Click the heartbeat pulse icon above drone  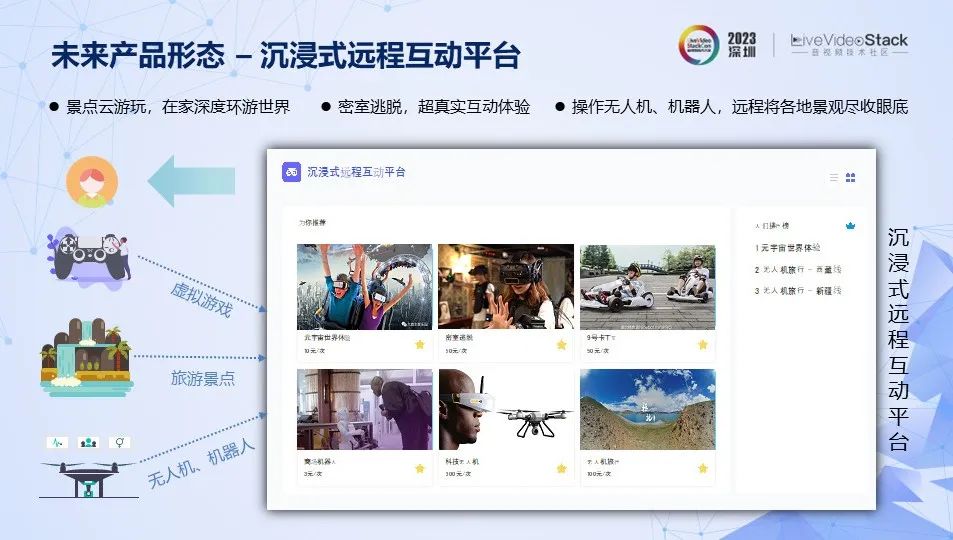58,442
